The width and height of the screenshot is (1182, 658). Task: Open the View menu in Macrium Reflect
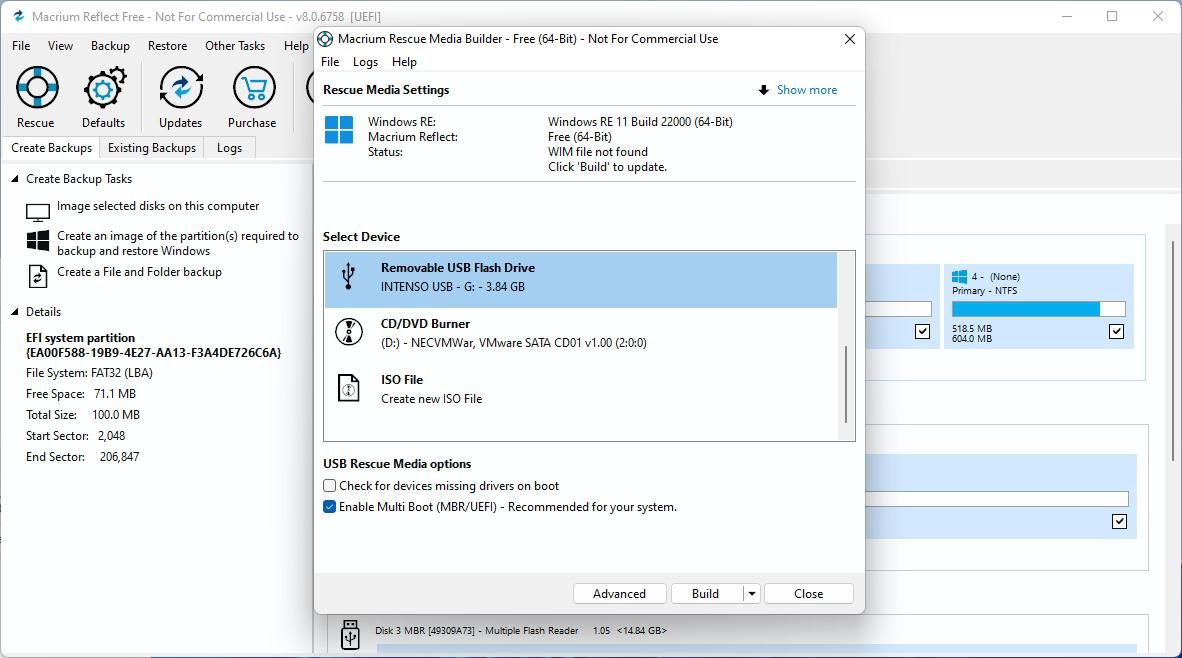tap(60, 46)
